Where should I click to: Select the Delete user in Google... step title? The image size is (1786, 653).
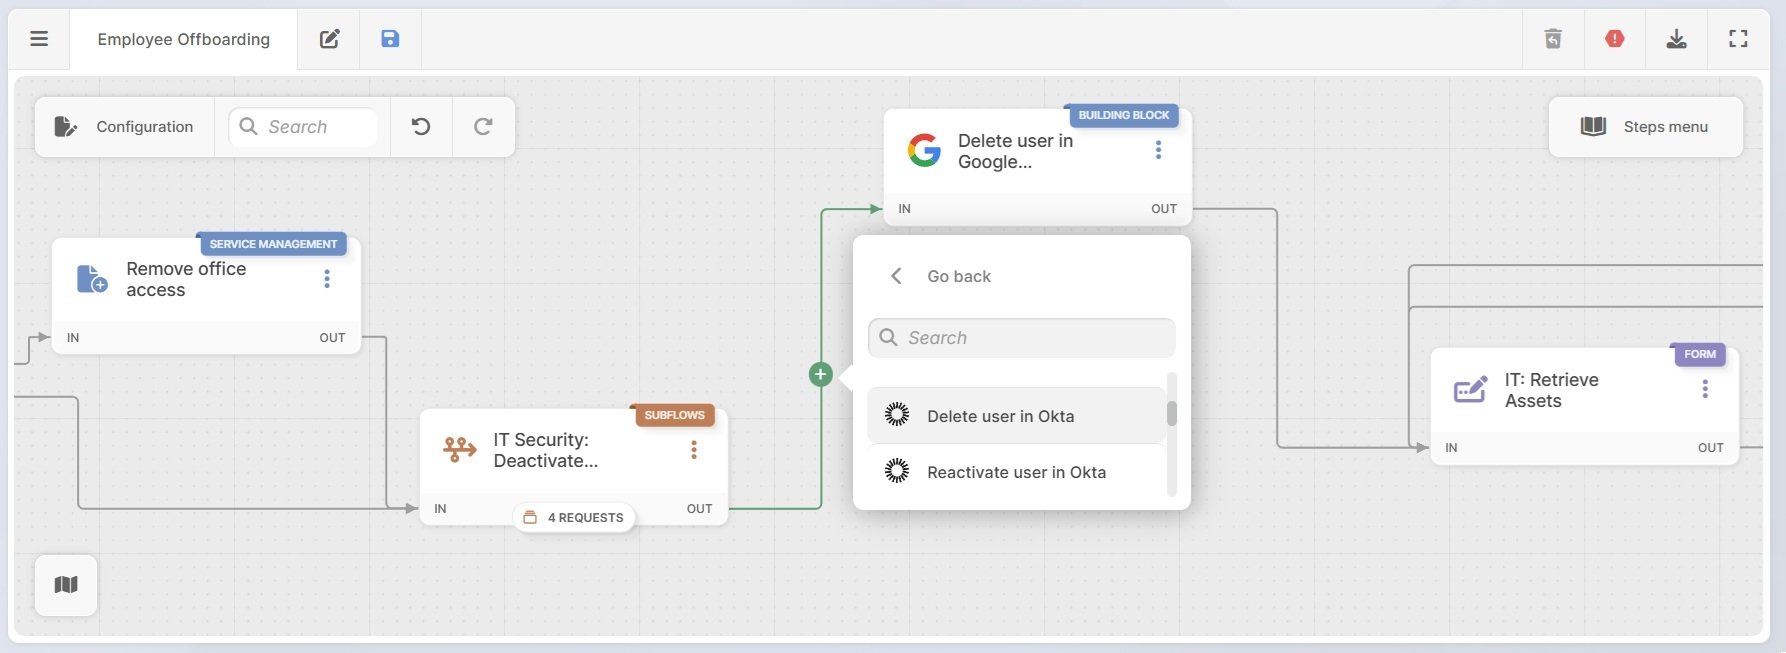pos(1015,151)
